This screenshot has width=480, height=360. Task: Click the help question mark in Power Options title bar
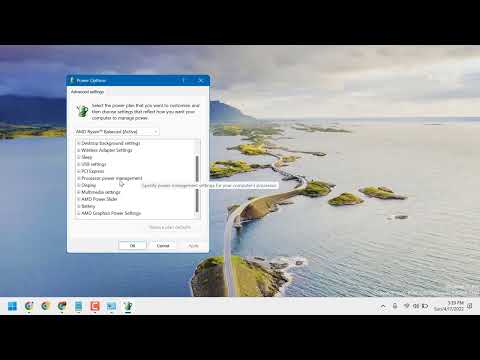(183, 80)
